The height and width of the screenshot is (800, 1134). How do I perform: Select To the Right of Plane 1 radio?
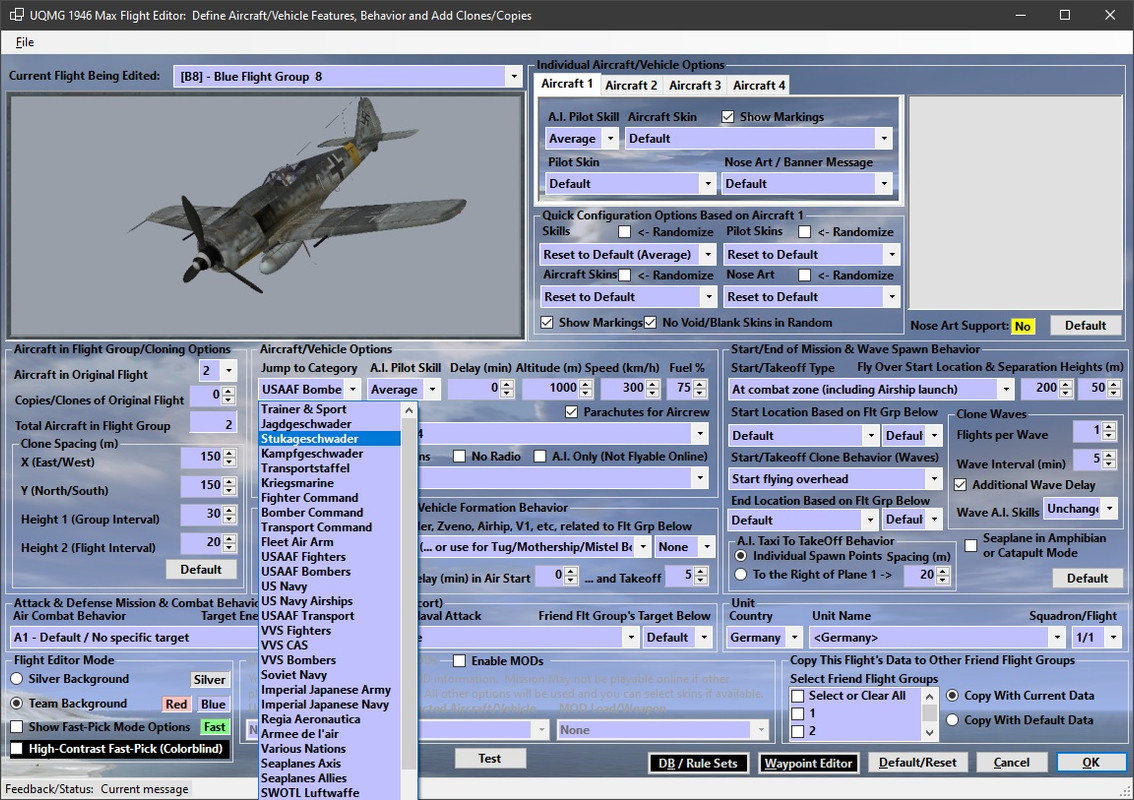coord(741,574)
